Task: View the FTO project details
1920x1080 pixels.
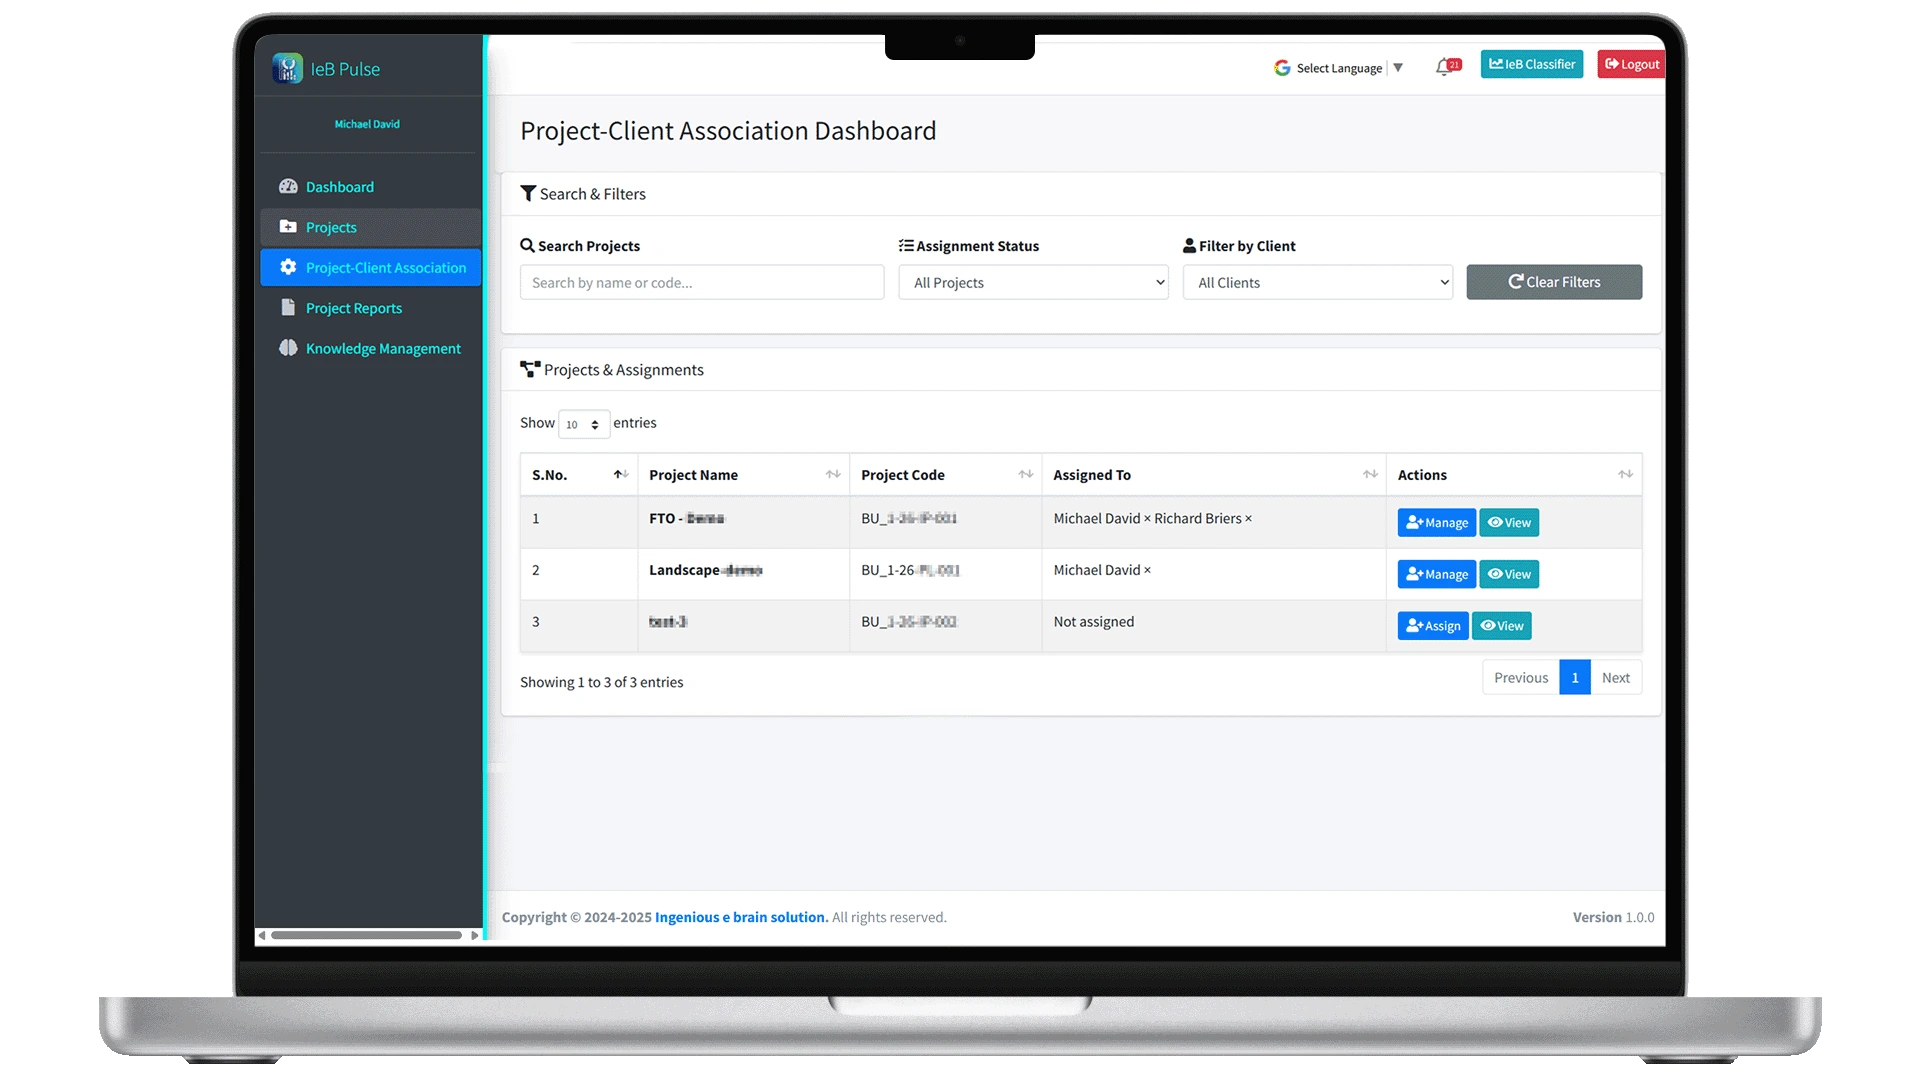Action: point(1508,523)
